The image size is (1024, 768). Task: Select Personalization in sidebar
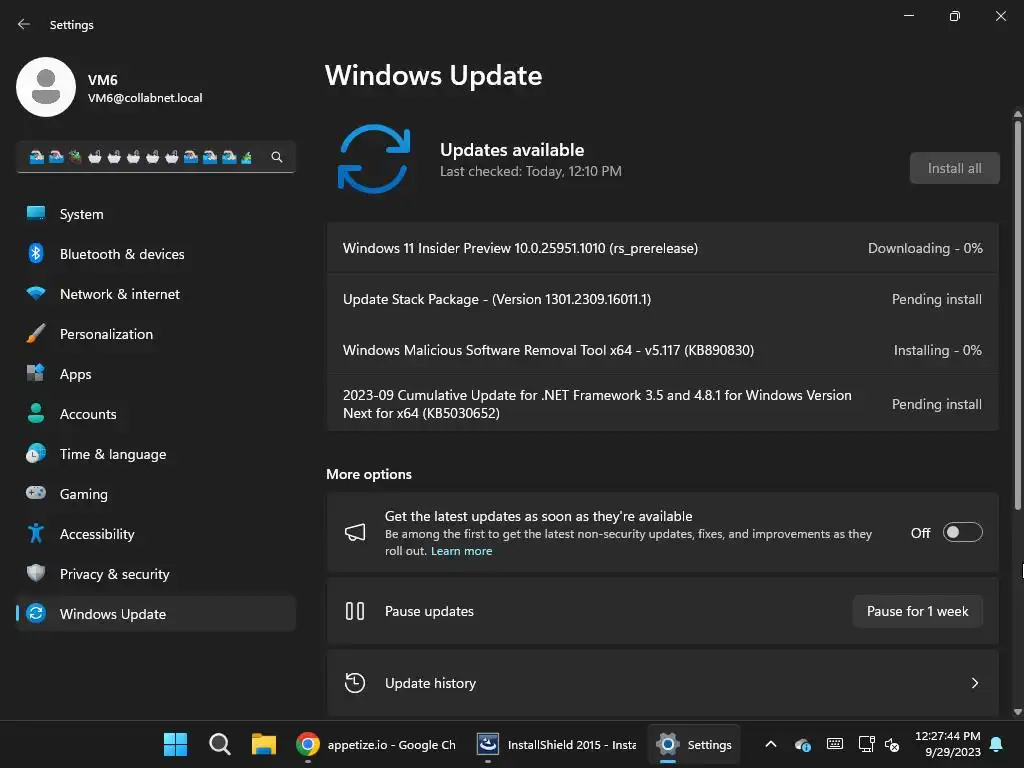pyautogui.click(x=155, y=333)
